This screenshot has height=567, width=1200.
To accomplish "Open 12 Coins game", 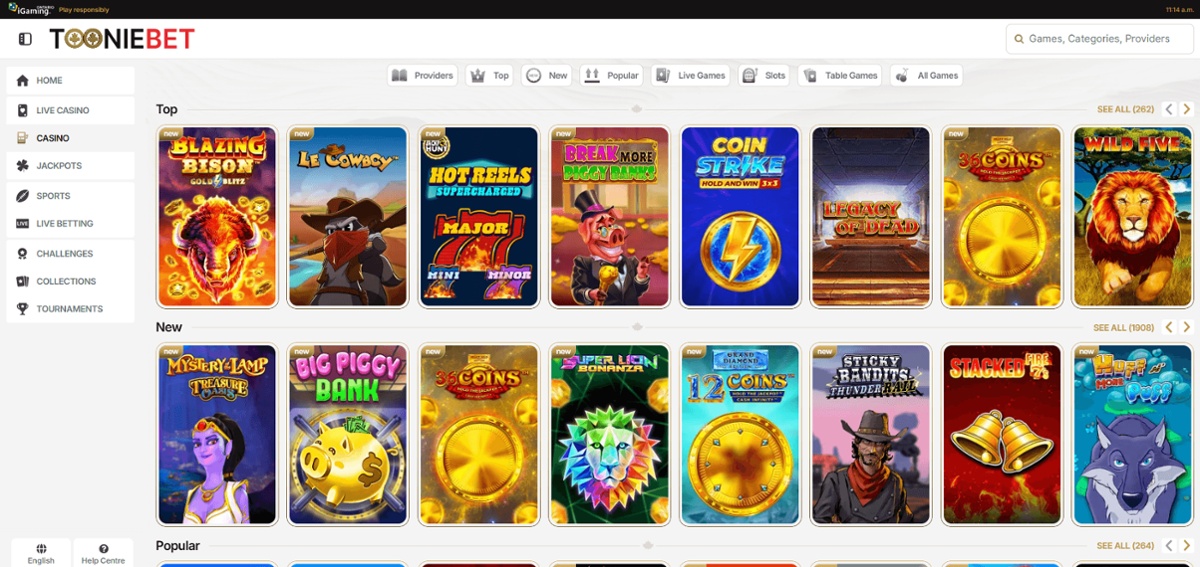I will pyautogui.click(x=740, y=435).
